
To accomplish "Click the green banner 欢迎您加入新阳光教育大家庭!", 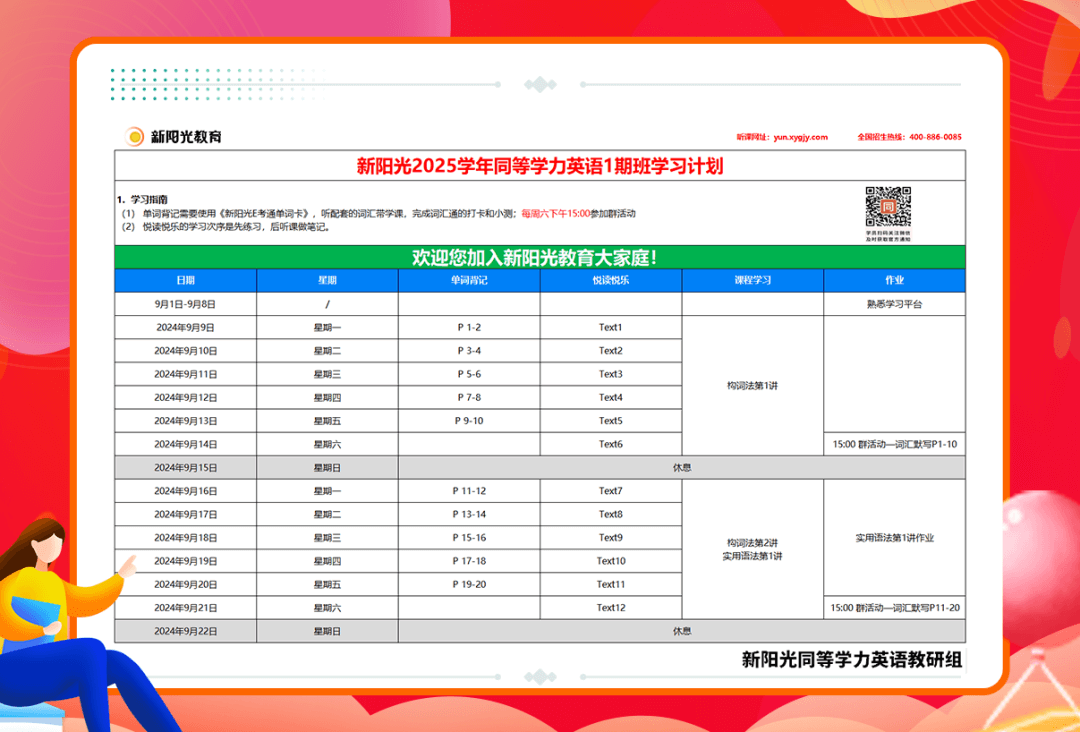I will 540,258.
